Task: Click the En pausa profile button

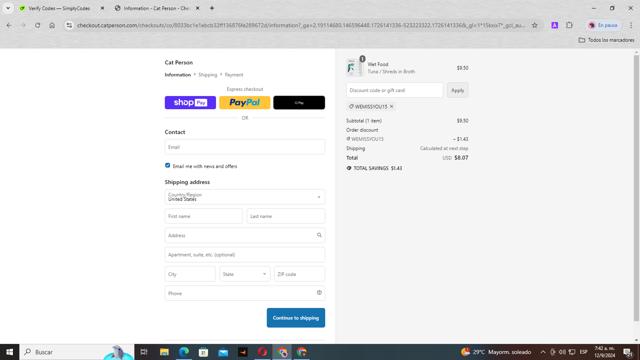Action: tap(603, 25)
